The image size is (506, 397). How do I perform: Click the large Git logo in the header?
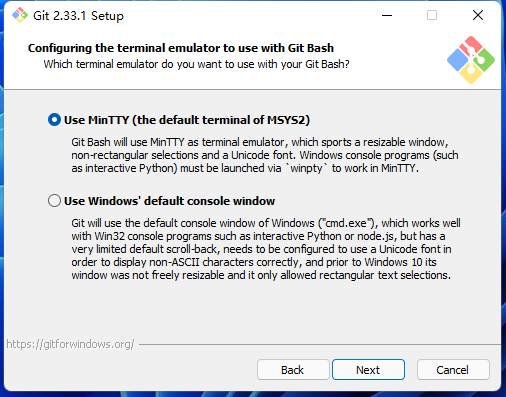471,60
